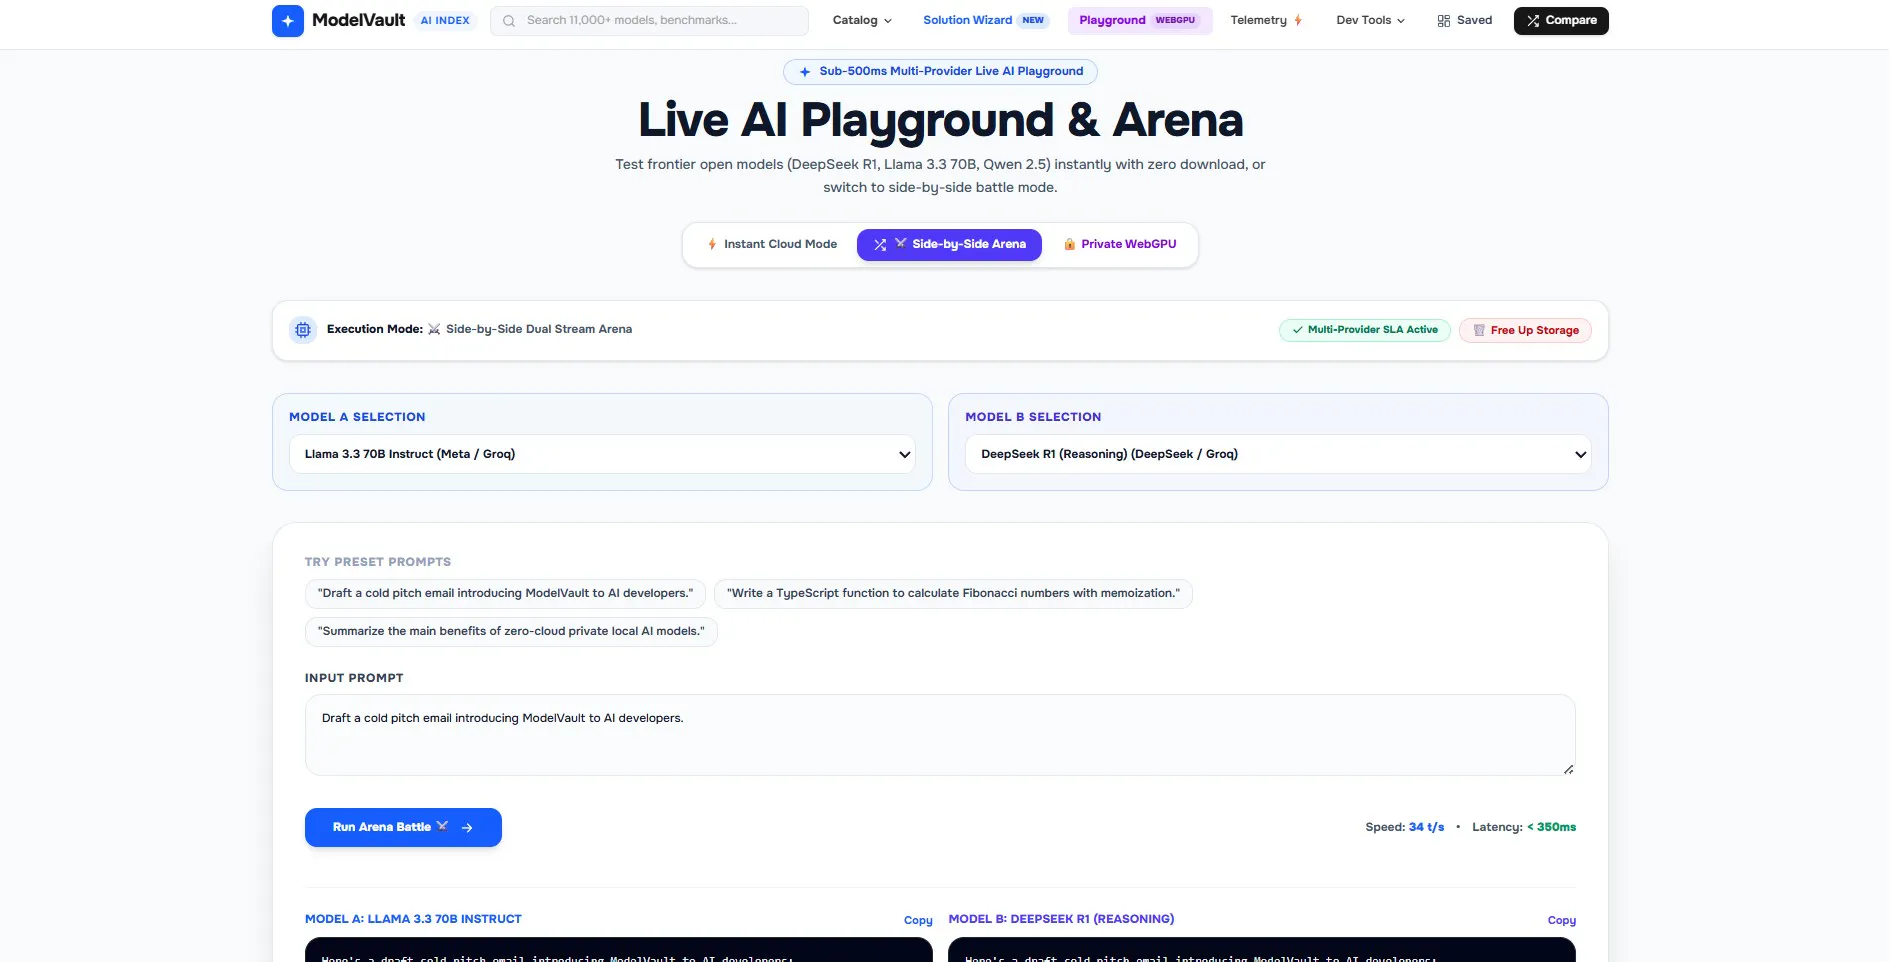
Task: Expand the Dev Tools dropdown
Action: [x=1370, y=20]
